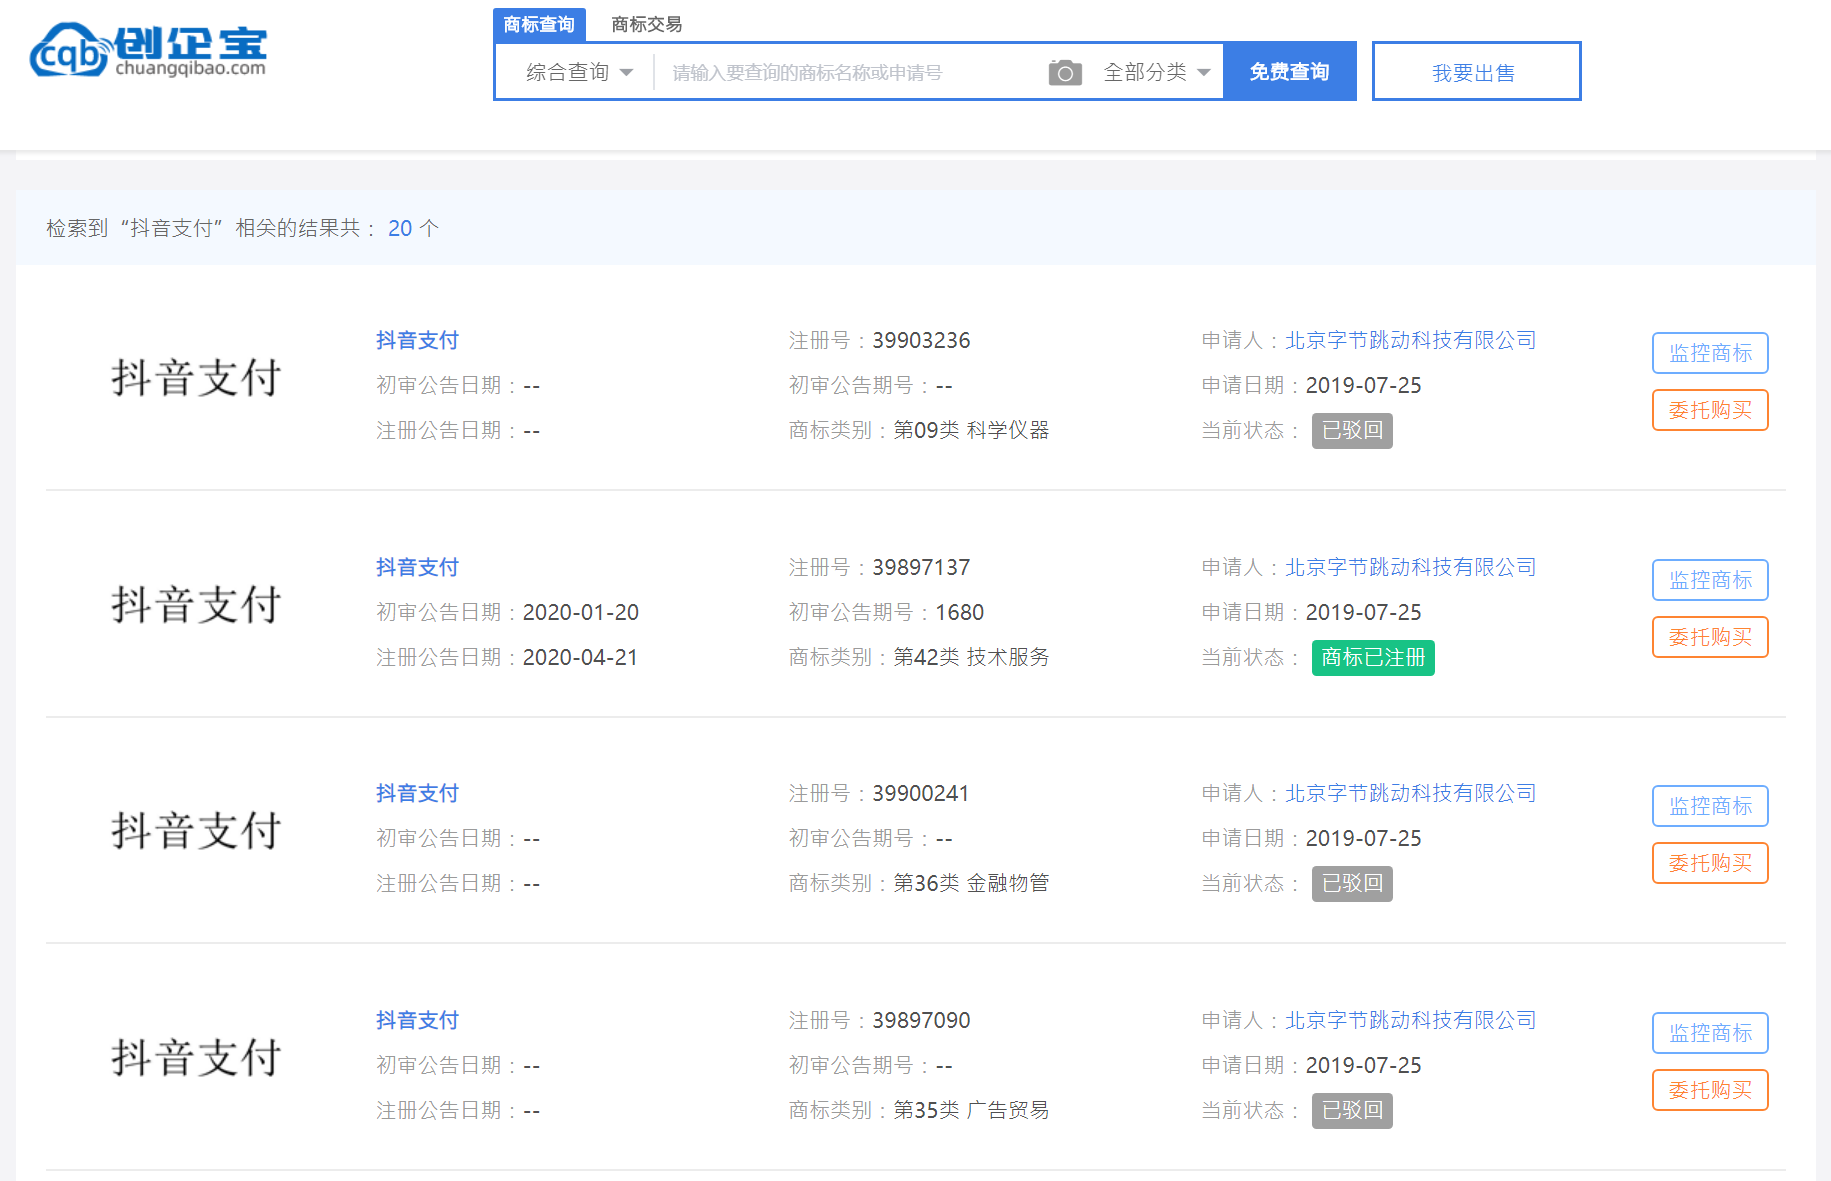Switch to the 商标查询 tab
Screen dimensions: 1831x1181
pos(539,24)
